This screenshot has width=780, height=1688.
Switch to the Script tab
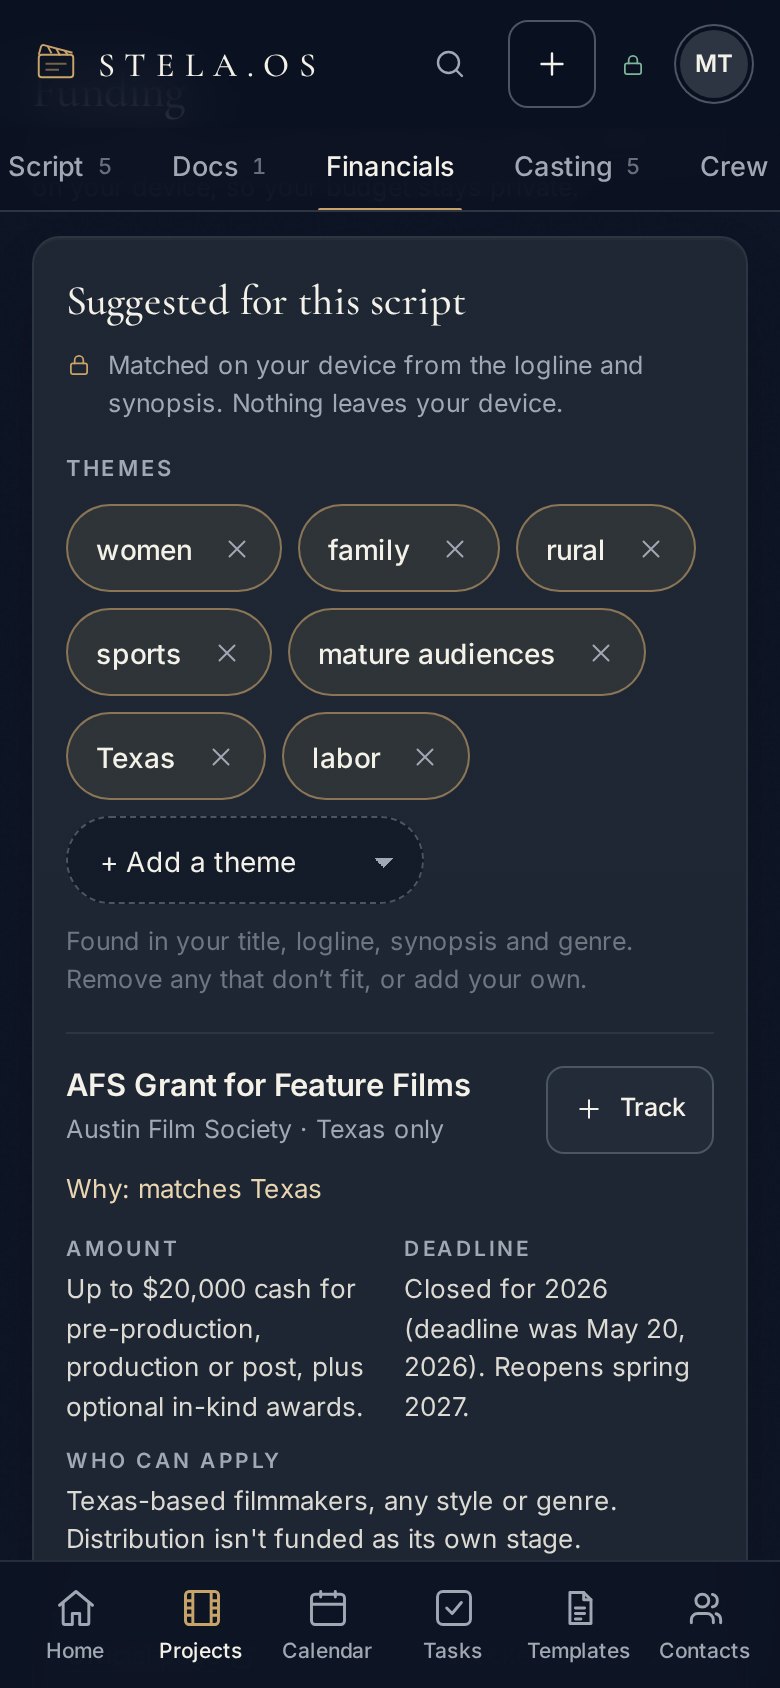(60, 167)
